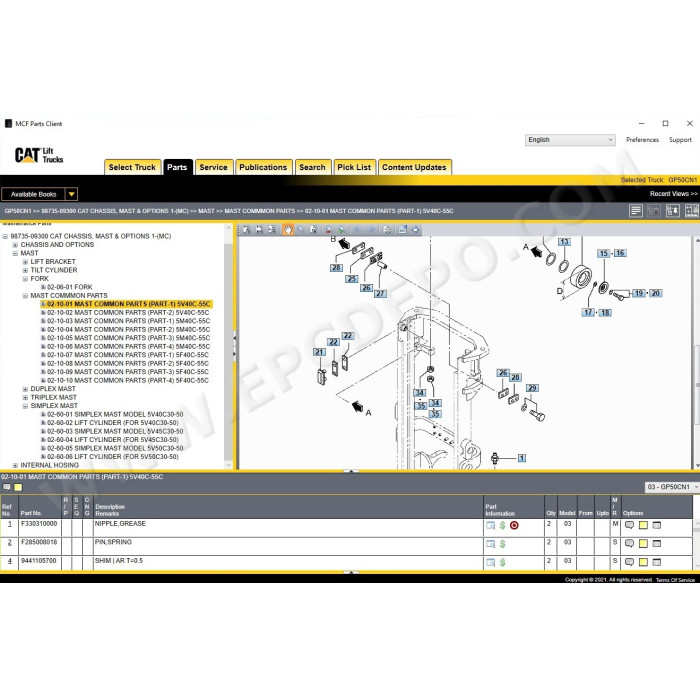
Task: Expand the TRIPLEX MAST tree node
Action: (x=25, y=398)
